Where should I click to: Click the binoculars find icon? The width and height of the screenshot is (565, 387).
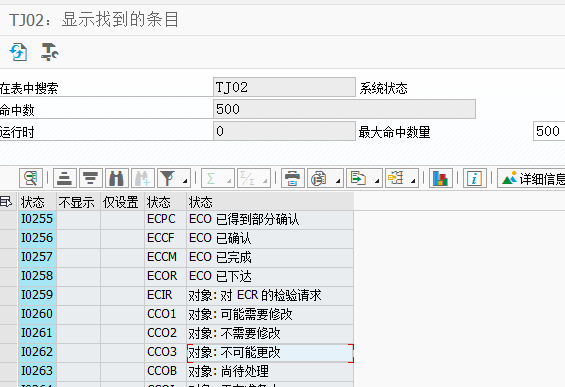point(117,178)
